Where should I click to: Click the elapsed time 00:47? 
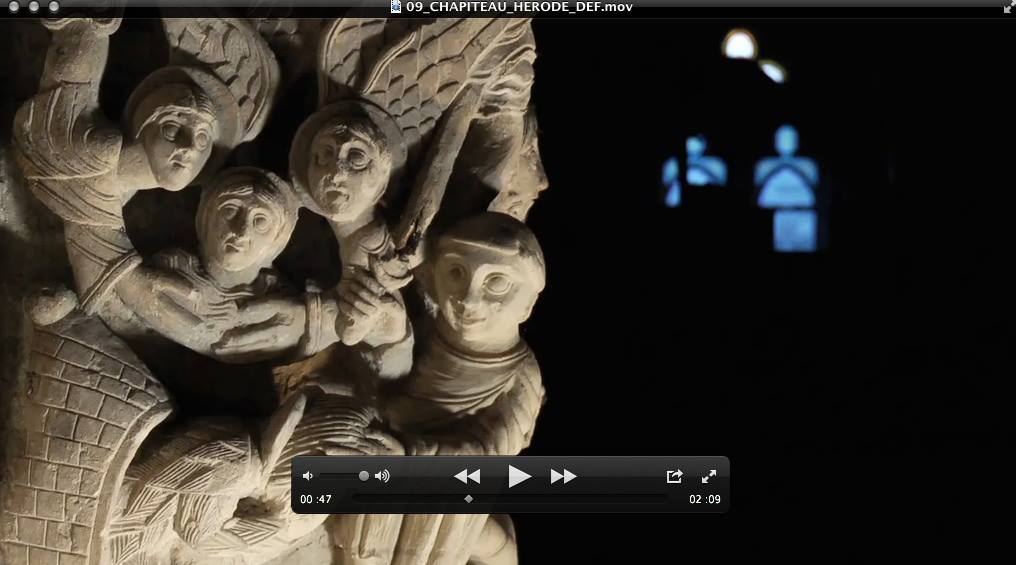point(316,500)
